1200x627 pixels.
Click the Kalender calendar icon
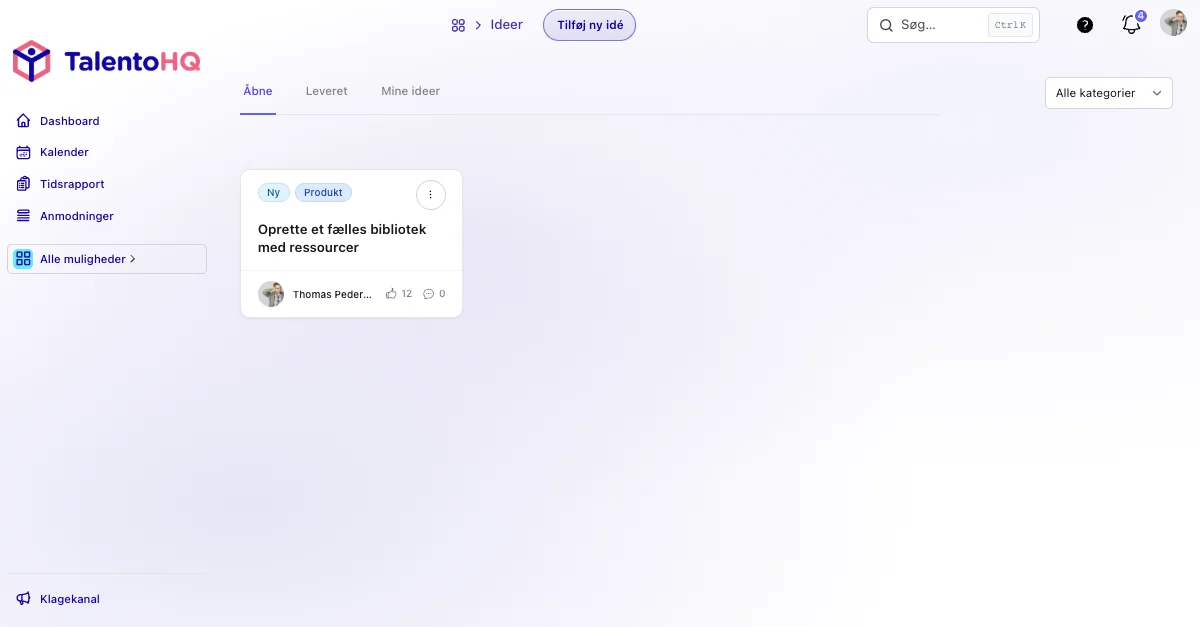click(x=23, y=152)
